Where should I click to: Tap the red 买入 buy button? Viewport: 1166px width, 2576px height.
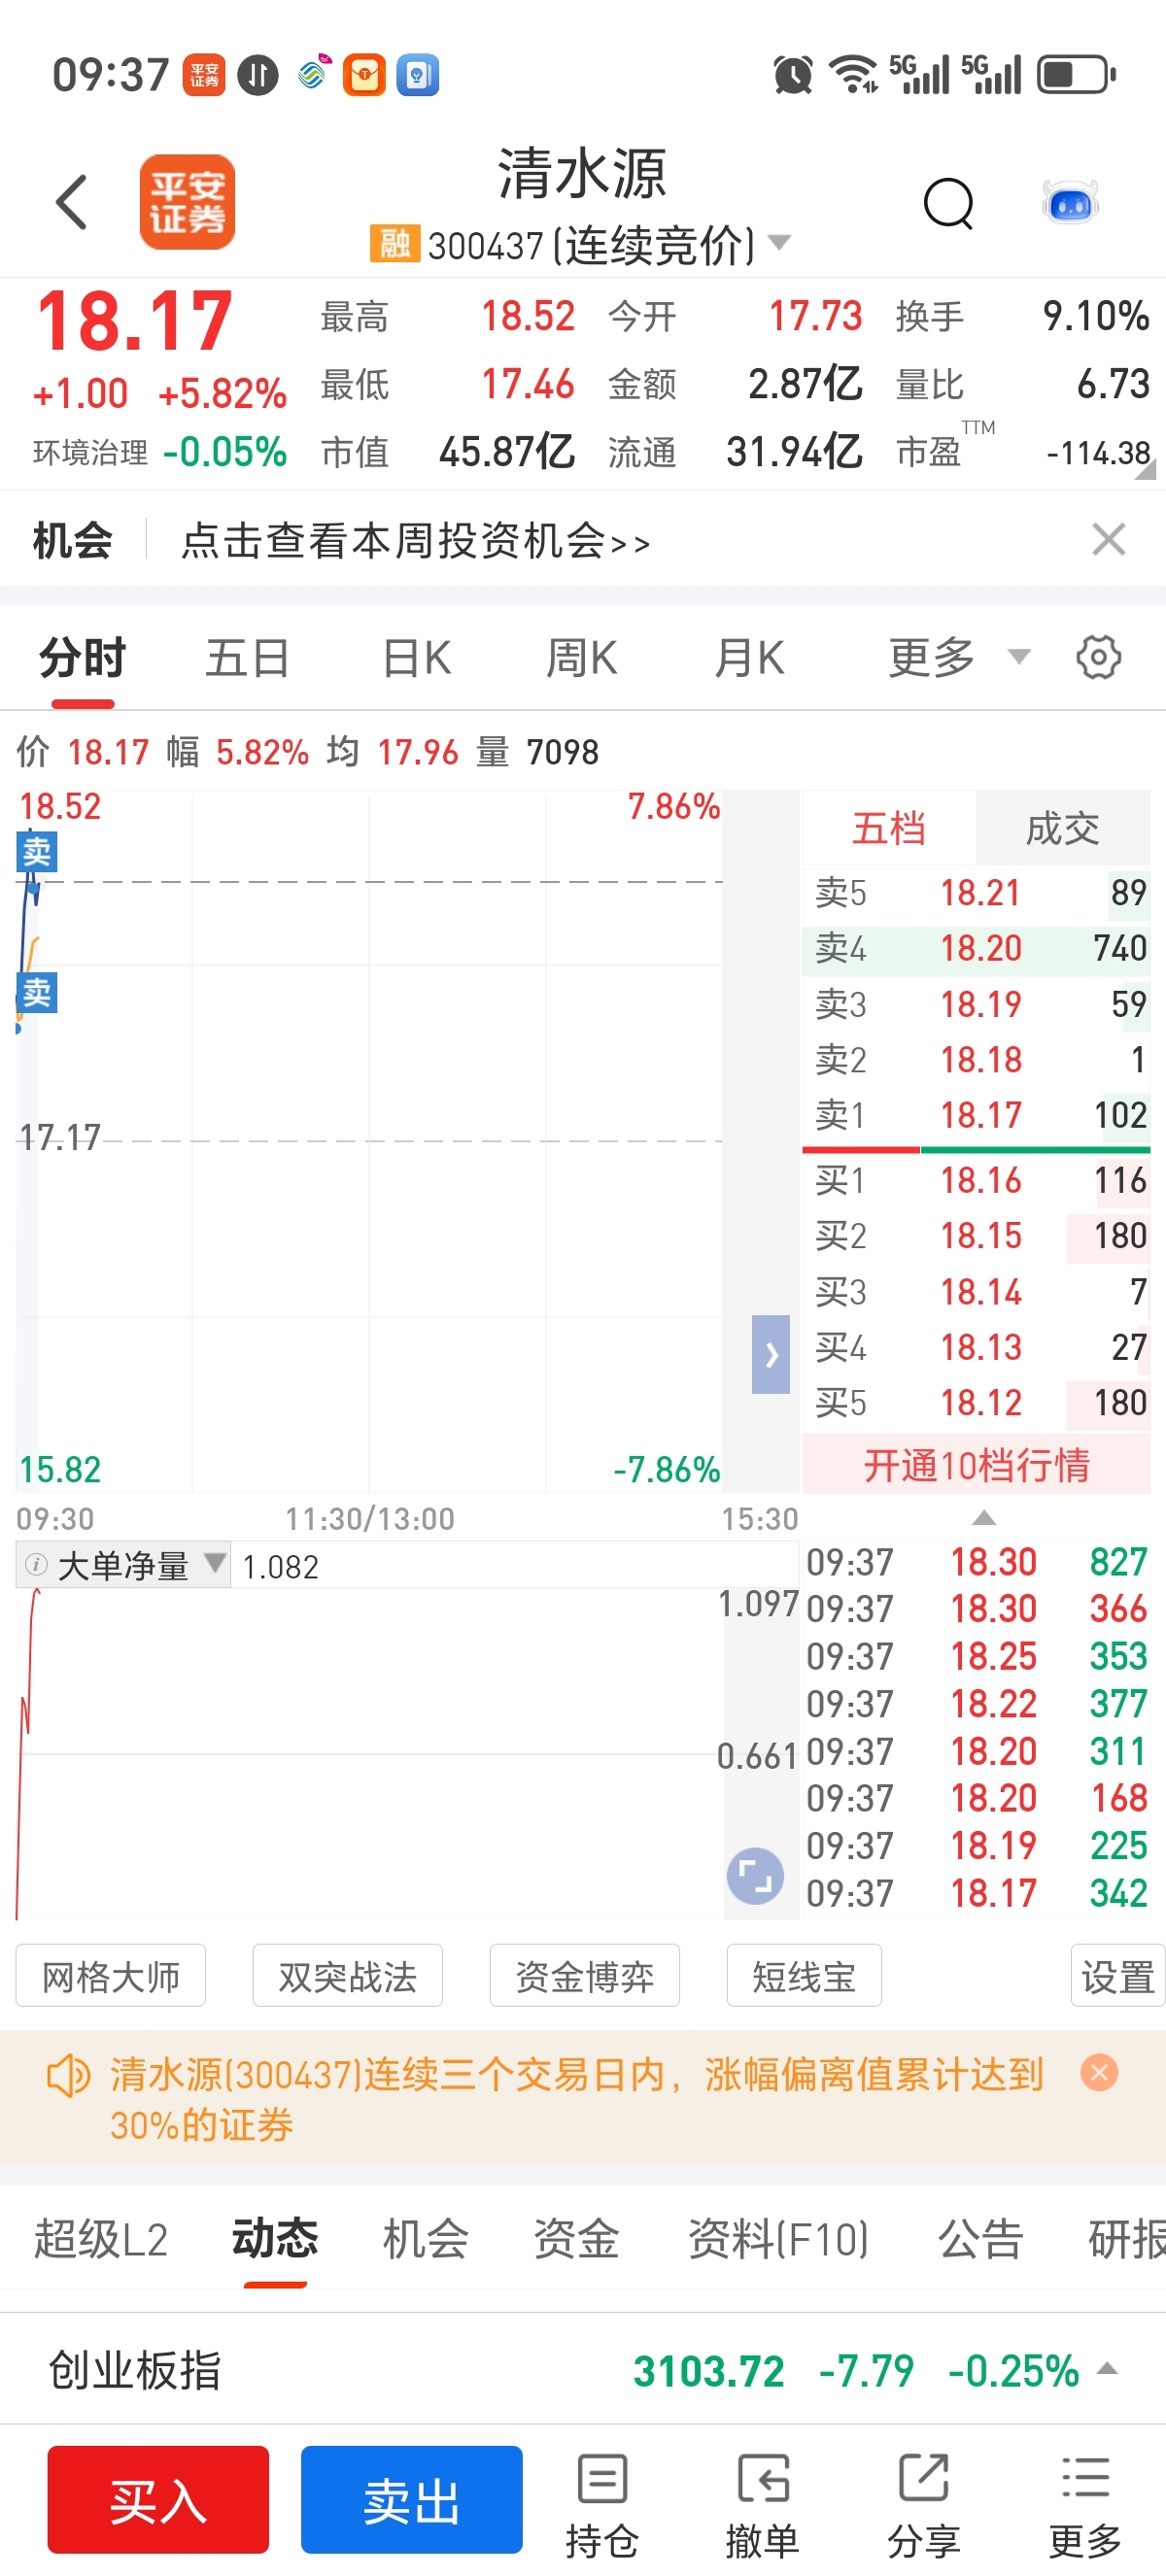158,2499
